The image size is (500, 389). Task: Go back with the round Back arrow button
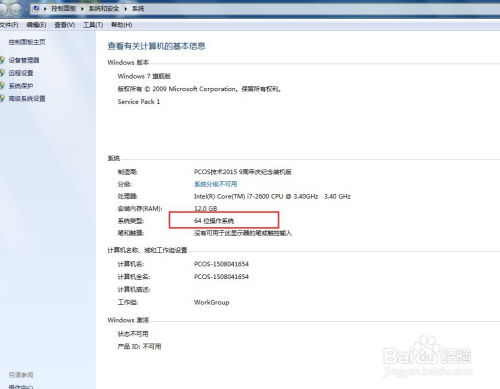tap(3, 9)
